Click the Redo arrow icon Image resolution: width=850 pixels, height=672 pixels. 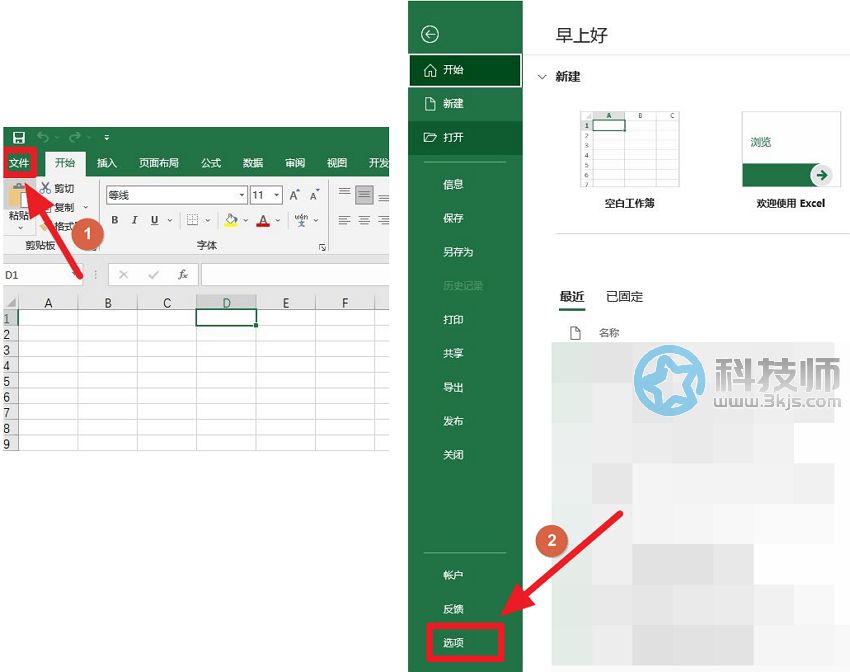pyautogui.click(x=75, y=137)
